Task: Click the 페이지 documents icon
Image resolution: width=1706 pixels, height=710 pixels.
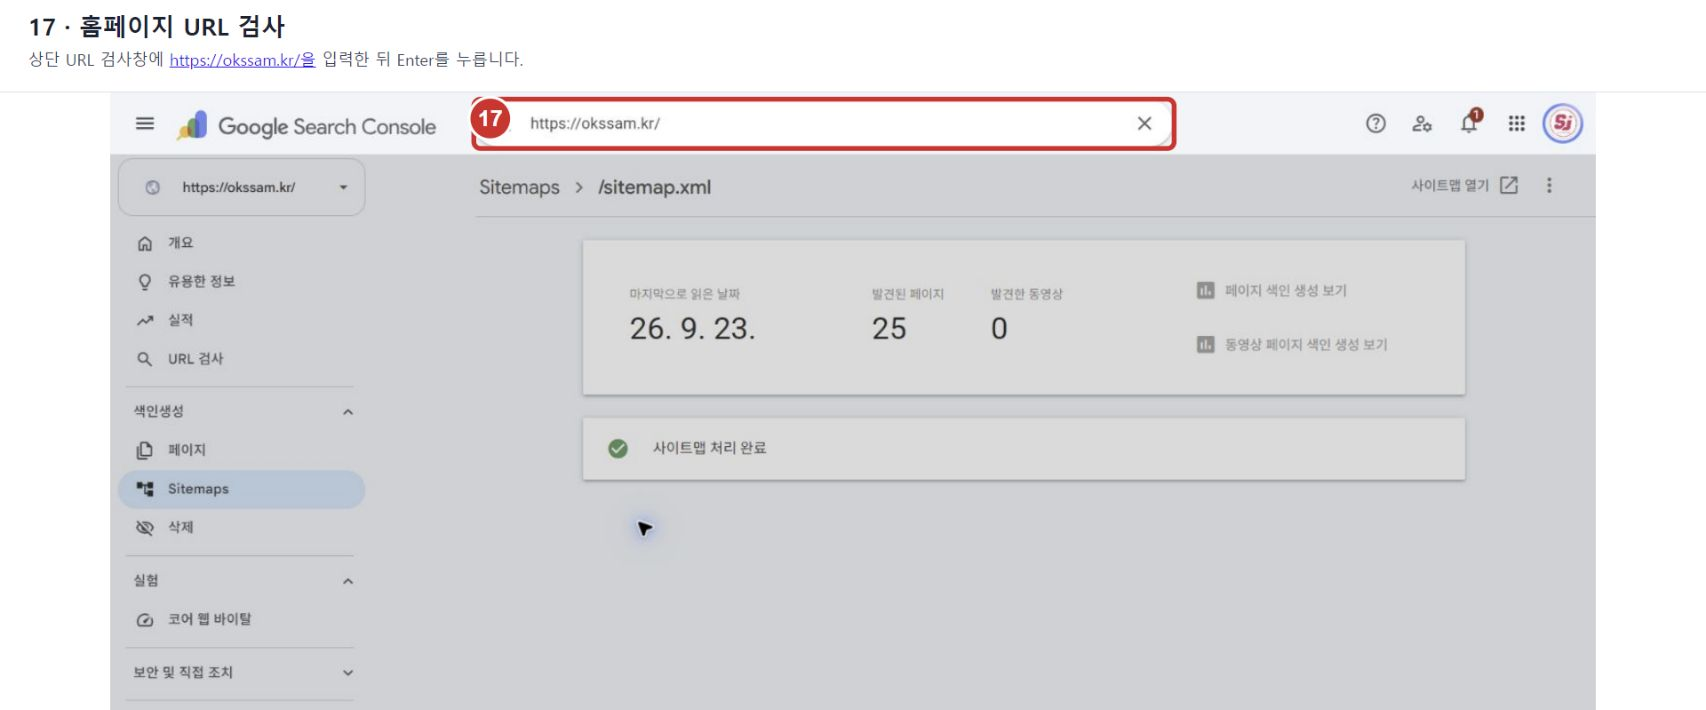Action: 145,450
